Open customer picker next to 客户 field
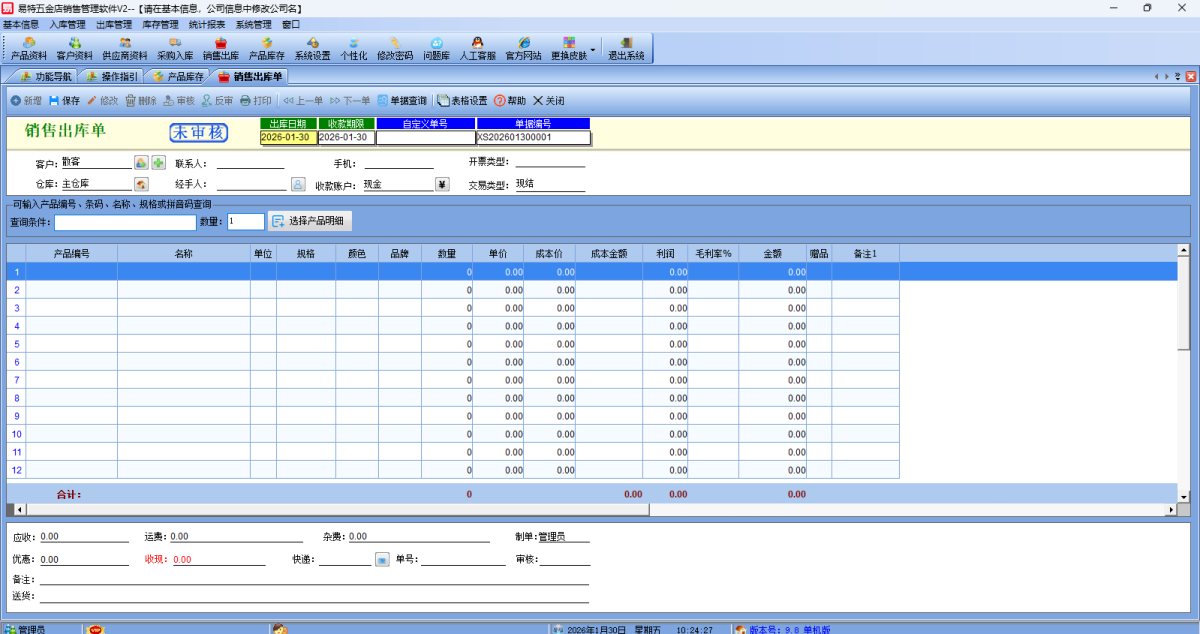The width and height of the screenshot is (1200, 634). [x=142, y=162]
